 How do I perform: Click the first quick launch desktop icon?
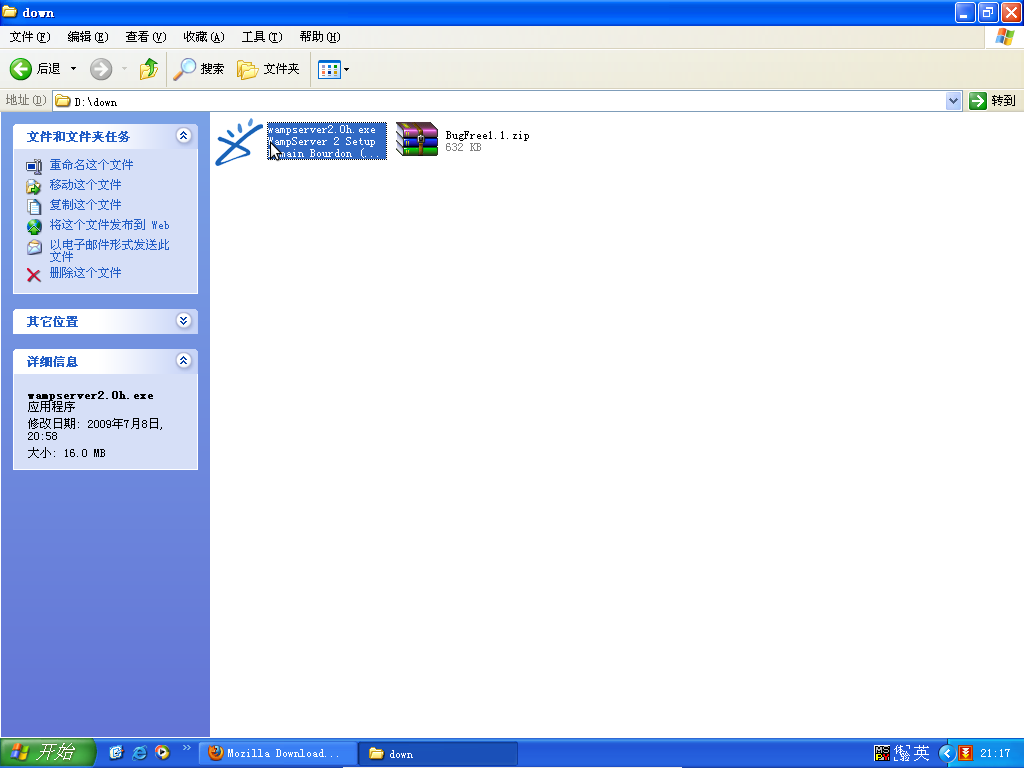point(116,753)
